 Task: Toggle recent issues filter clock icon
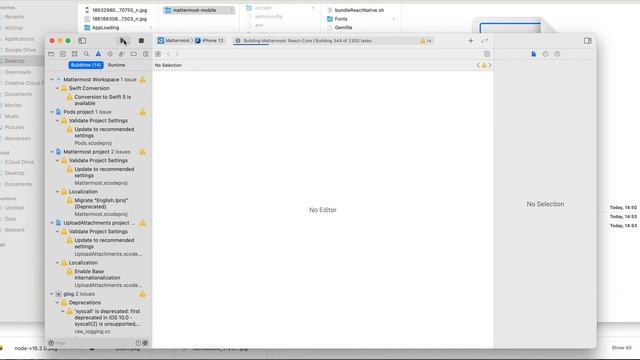138,343
